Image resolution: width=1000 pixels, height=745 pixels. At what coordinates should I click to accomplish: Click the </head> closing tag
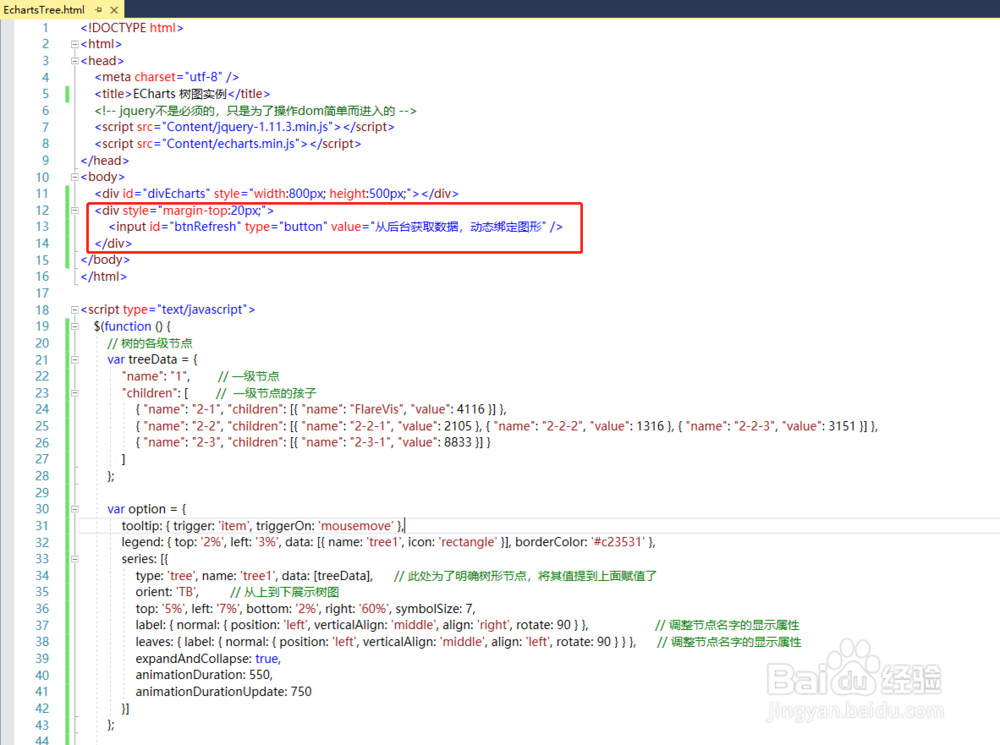click(105, 160)
